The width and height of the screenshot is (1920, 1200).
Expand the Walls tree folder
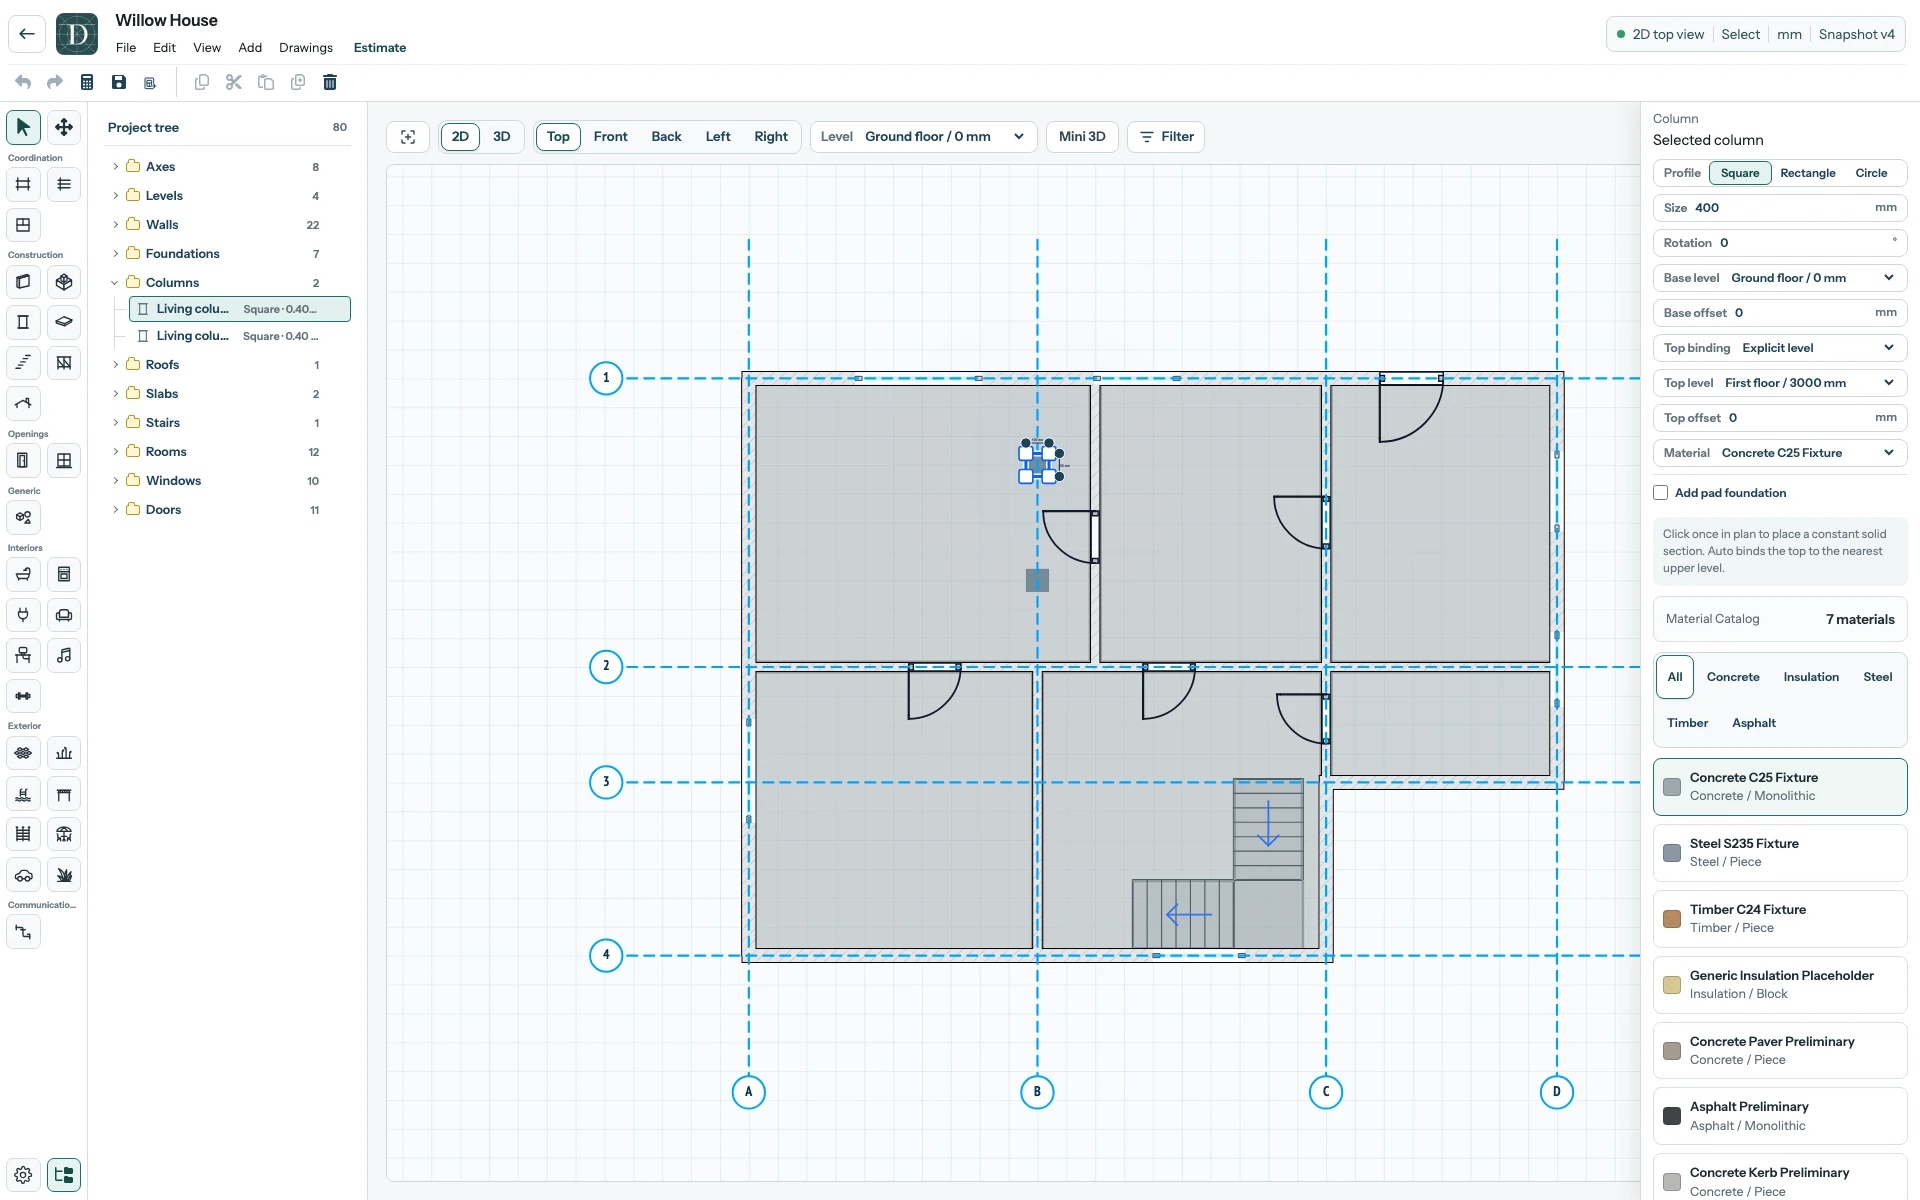click(x=116, y=225)
